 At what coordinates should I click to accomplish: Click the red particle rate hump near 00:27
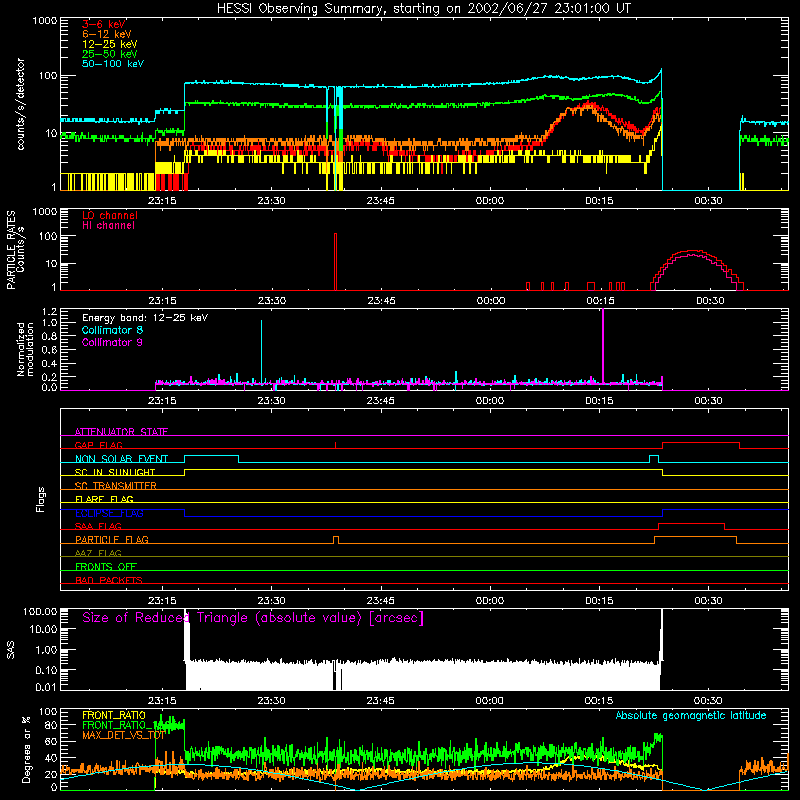click(x=697, y=270)
